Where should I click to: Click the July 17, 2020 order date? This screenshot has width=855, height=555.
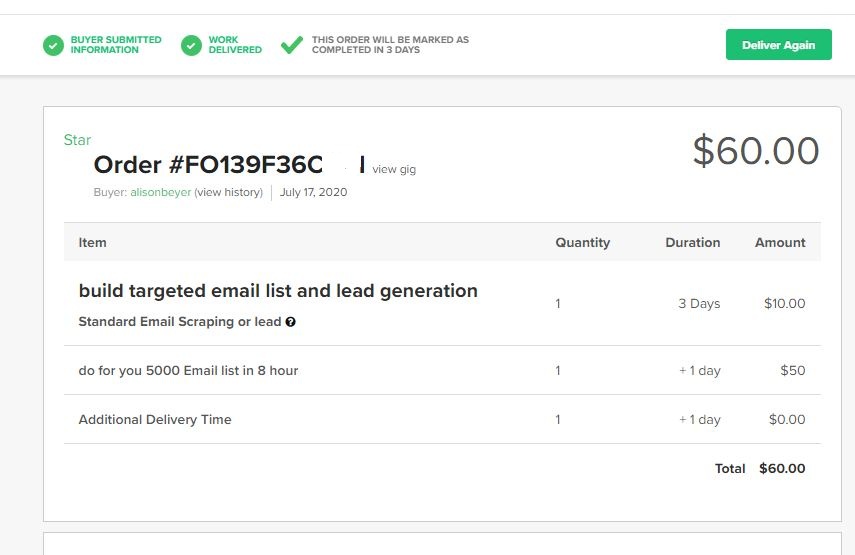pyautogui.click(x=314, y=192)
